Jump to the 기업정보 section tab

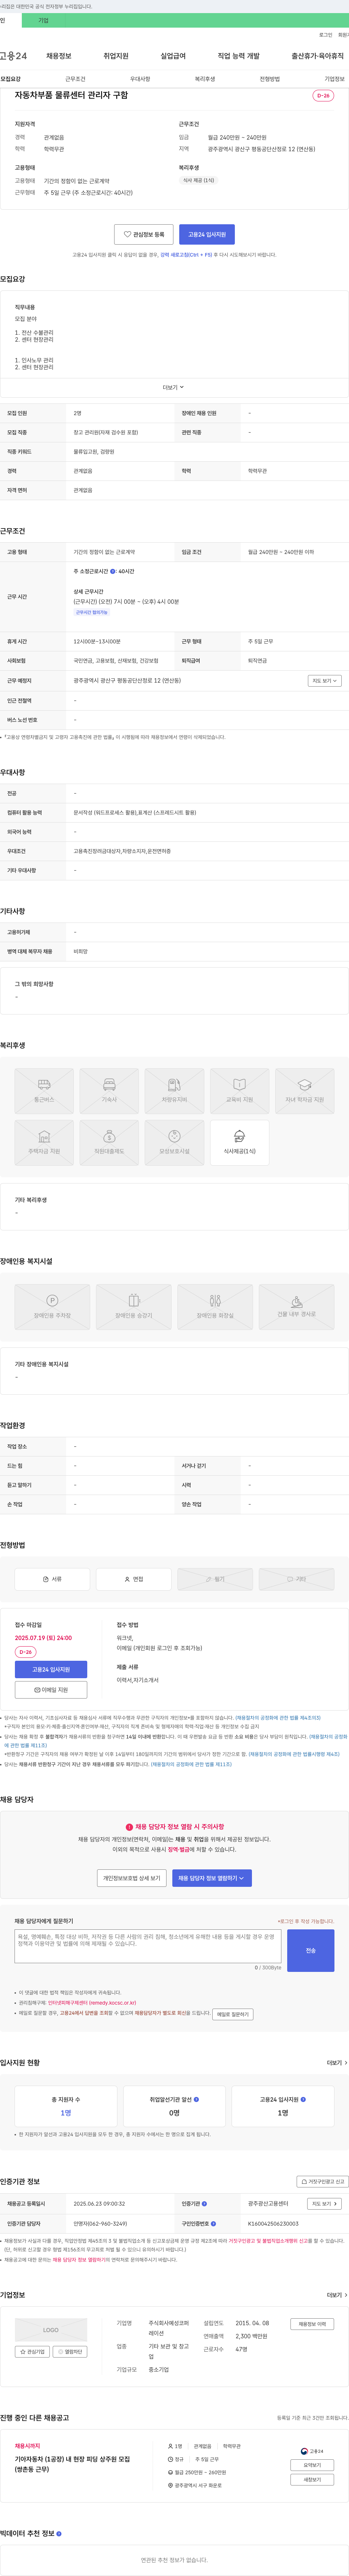coord(334,79)
